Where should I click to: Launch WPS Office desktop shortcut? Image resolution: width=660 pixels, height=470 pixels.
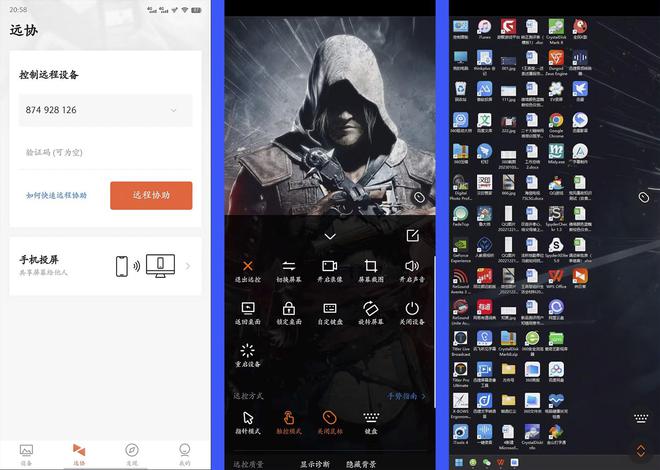[556, 279]
